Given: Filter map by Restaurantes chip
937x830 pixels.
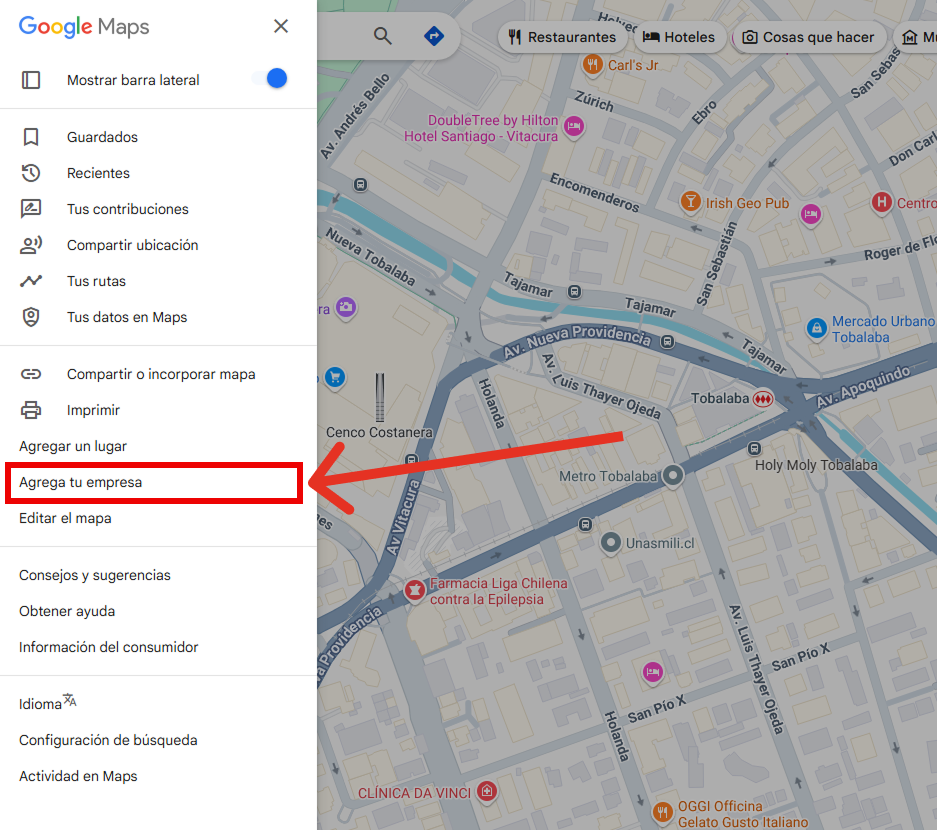Looking at the screenshot, I should [562, 37].
